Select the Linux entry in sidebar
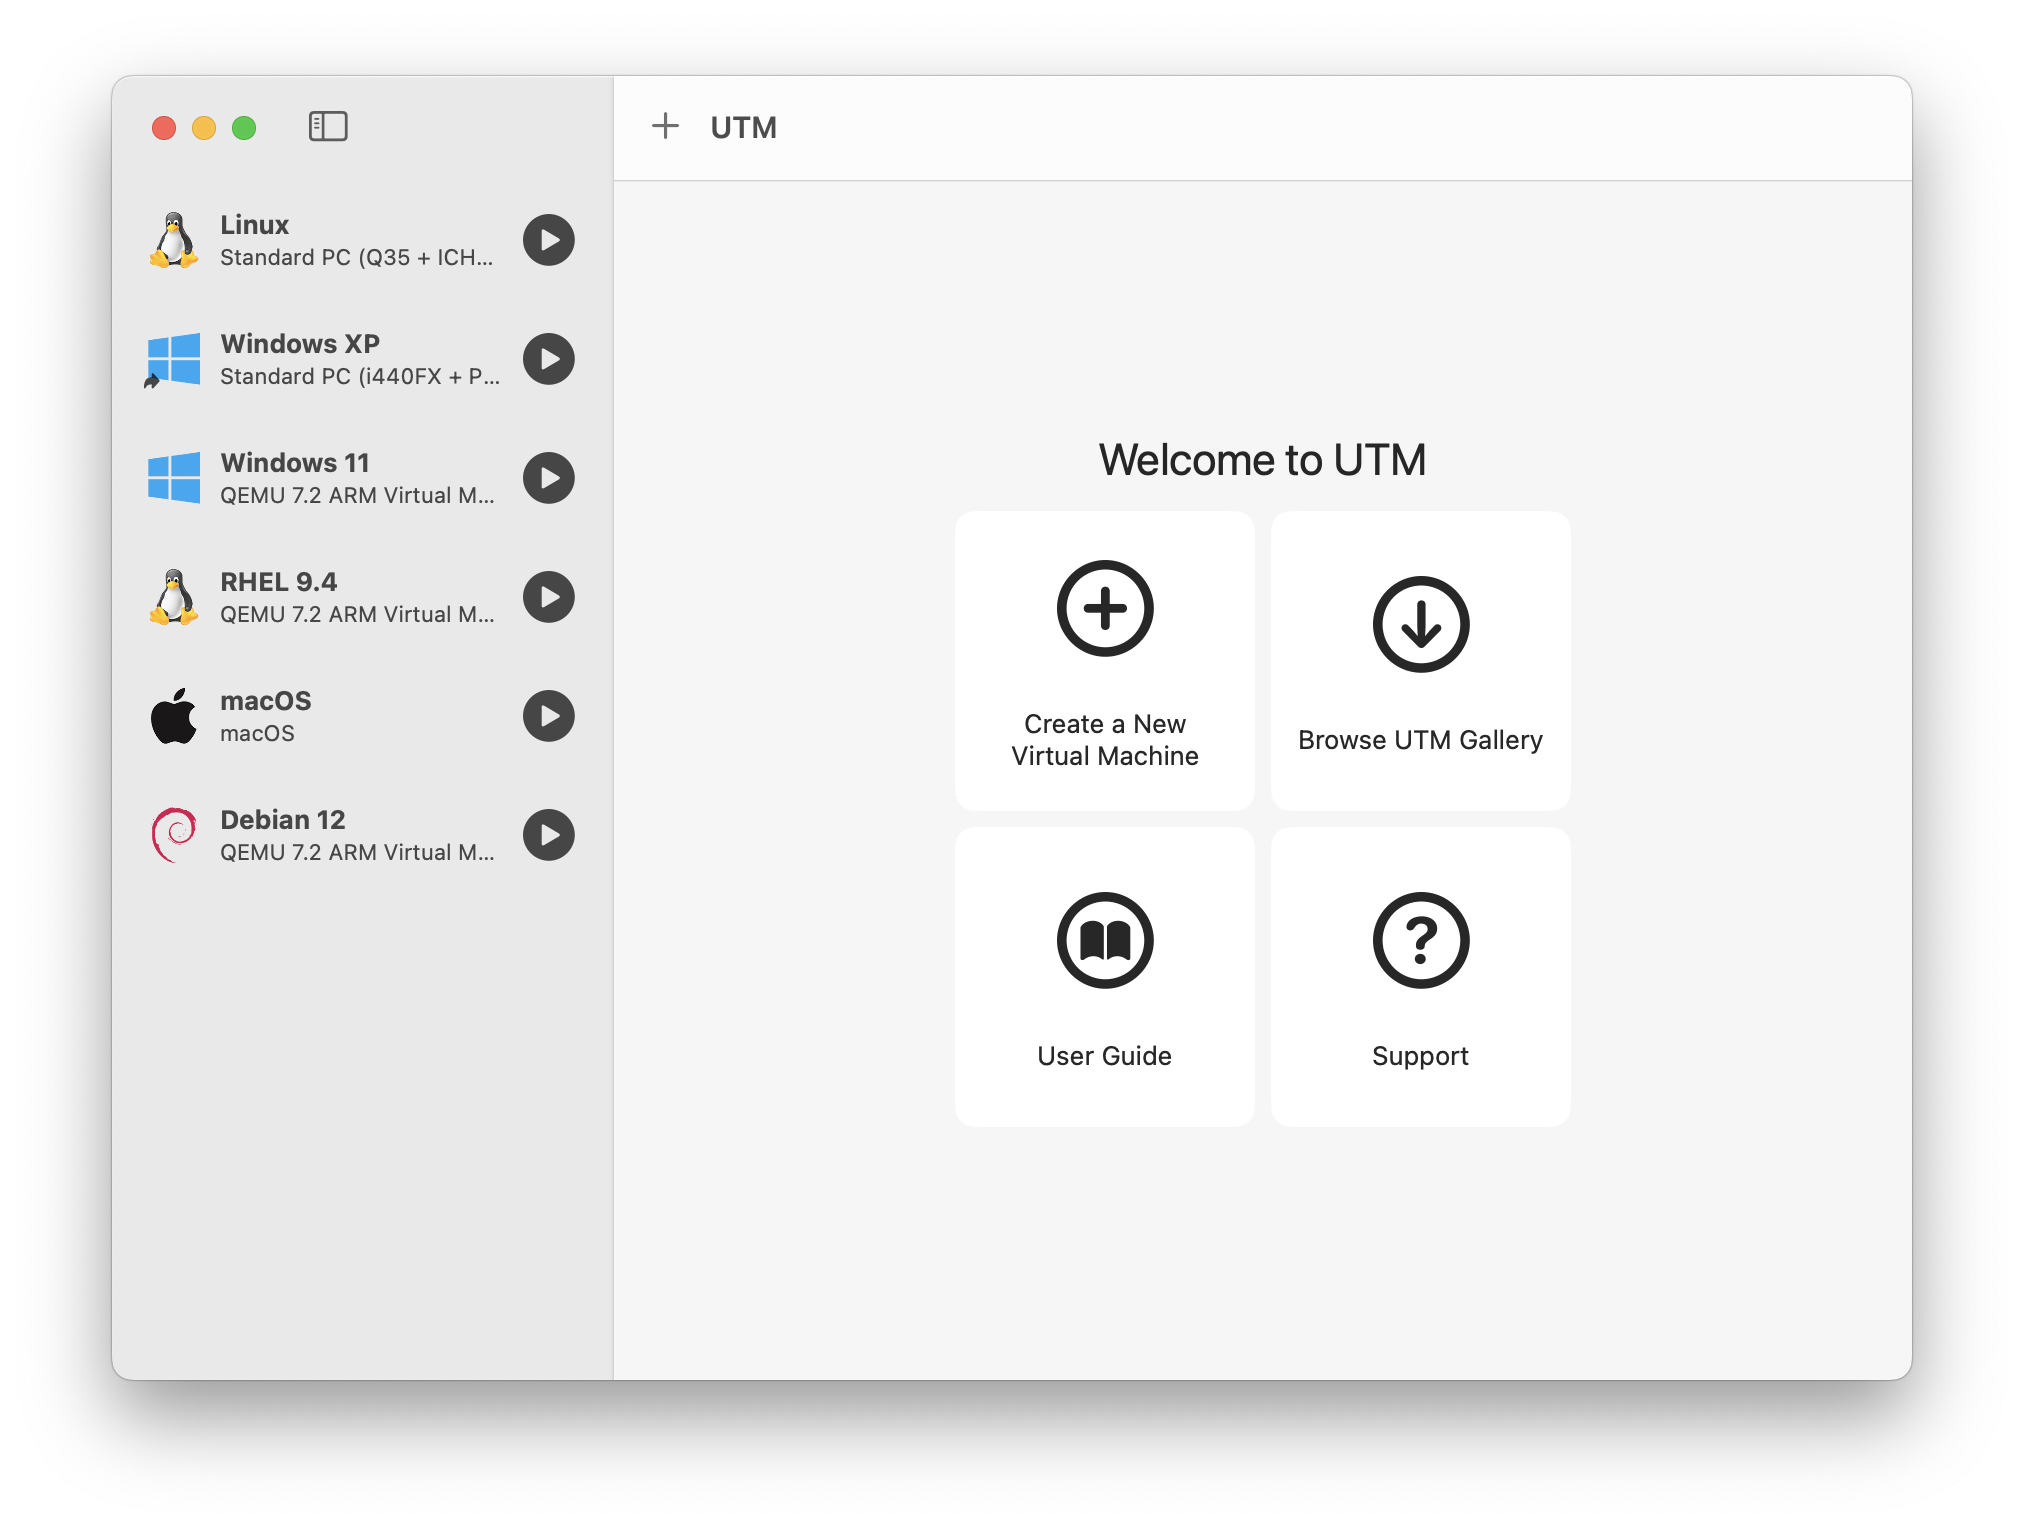This screenshot has height=1528, width=2024. coord(340,240)
